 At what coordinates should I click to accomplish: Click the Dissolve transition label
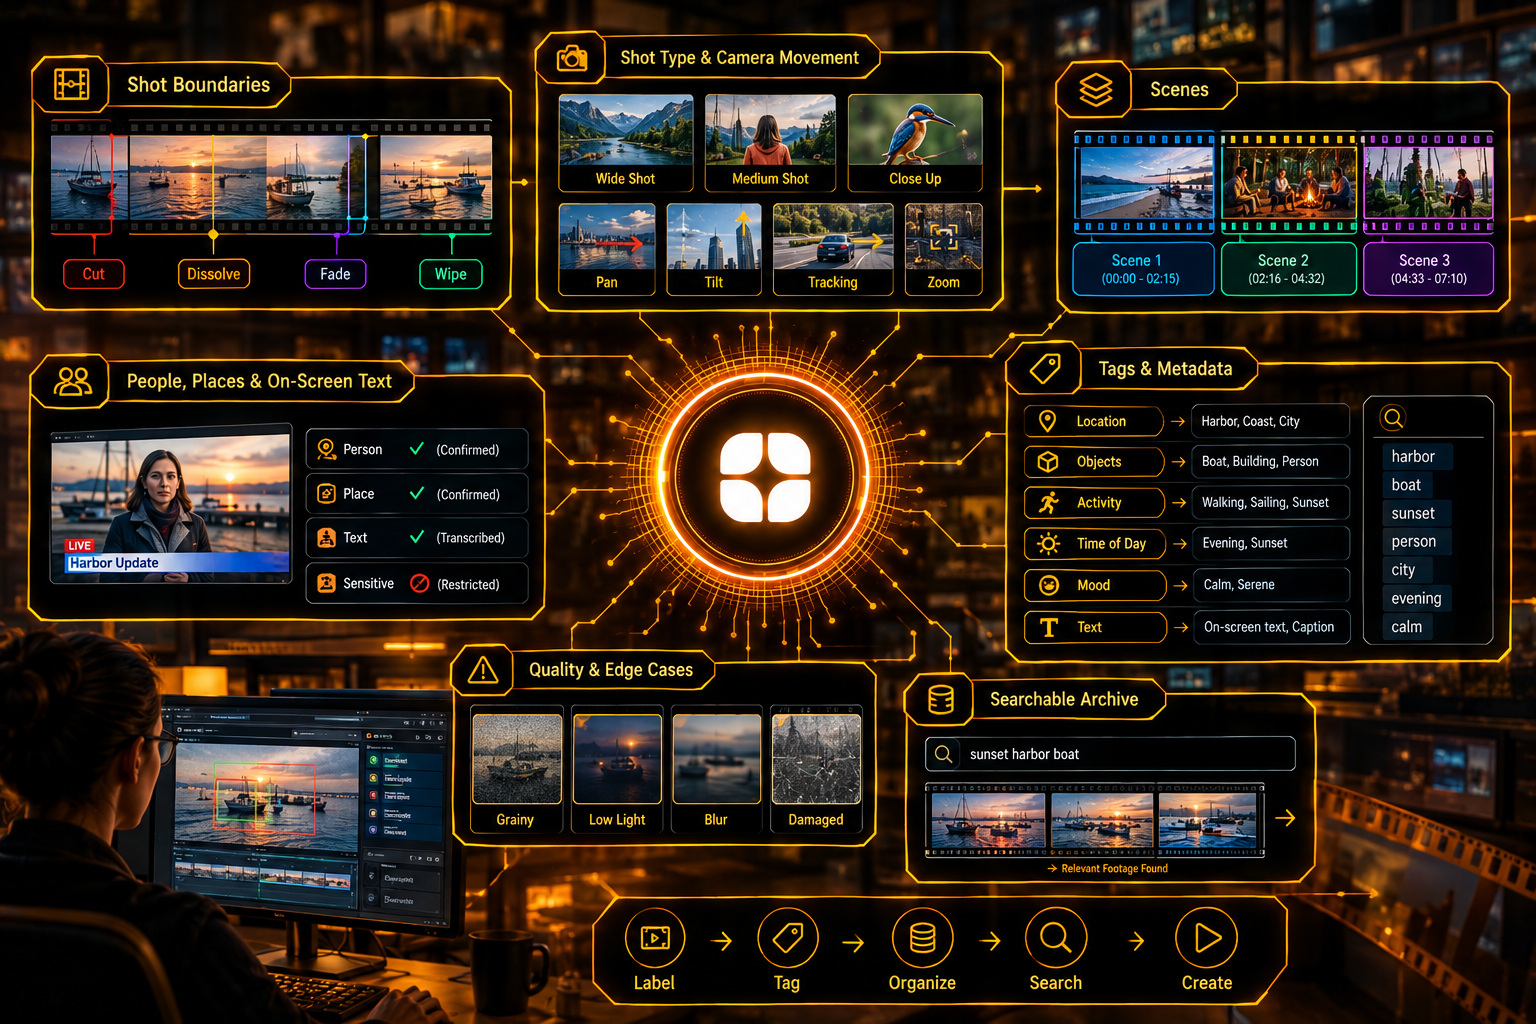coord(214,274)
